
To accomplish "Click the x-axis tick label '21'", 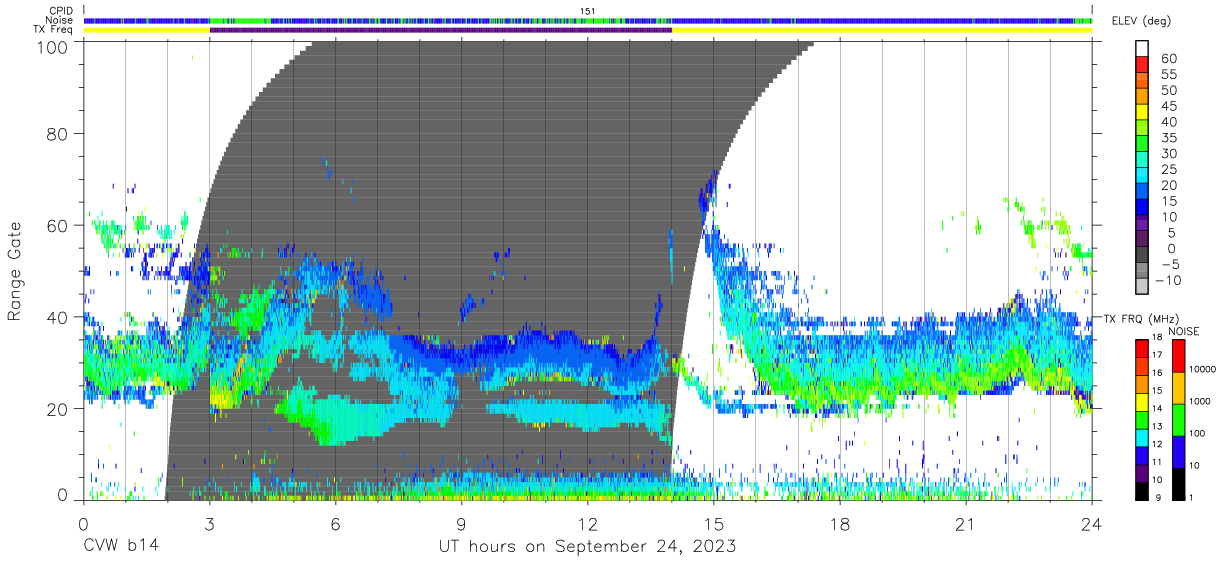I will (x=966, y=524).
